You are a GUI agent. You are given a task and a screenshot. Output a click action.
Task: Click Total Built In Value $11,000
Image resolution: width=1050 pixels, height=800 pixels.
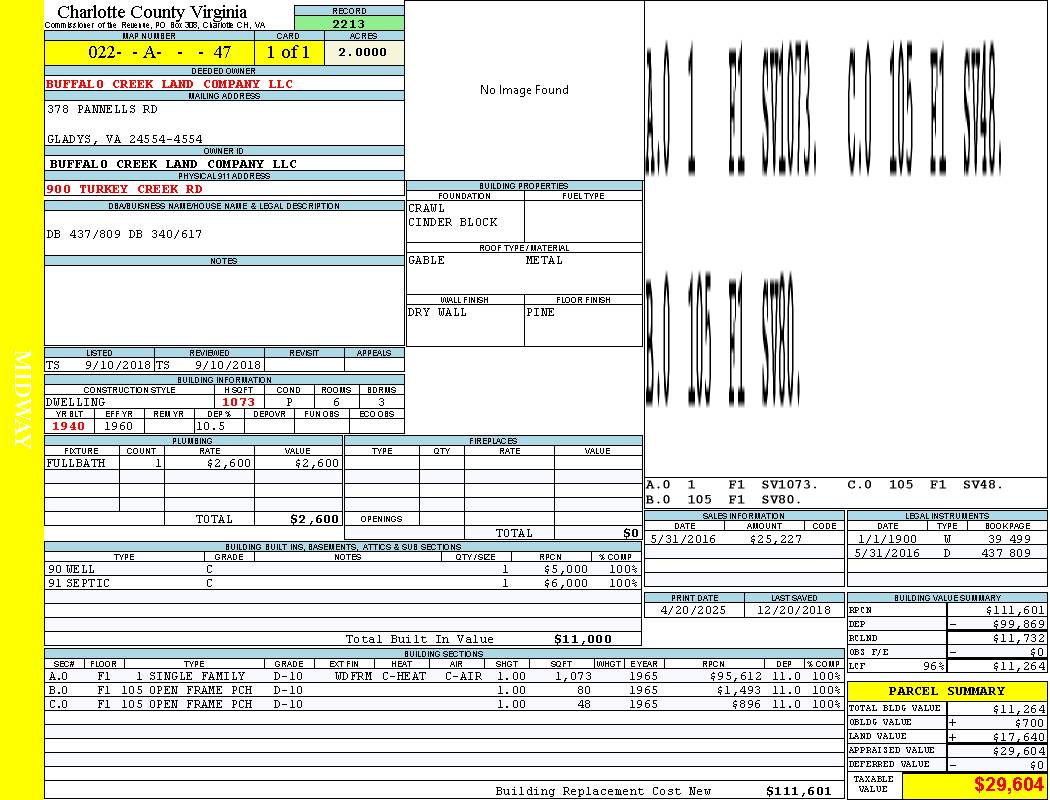[x=583, y=639]
